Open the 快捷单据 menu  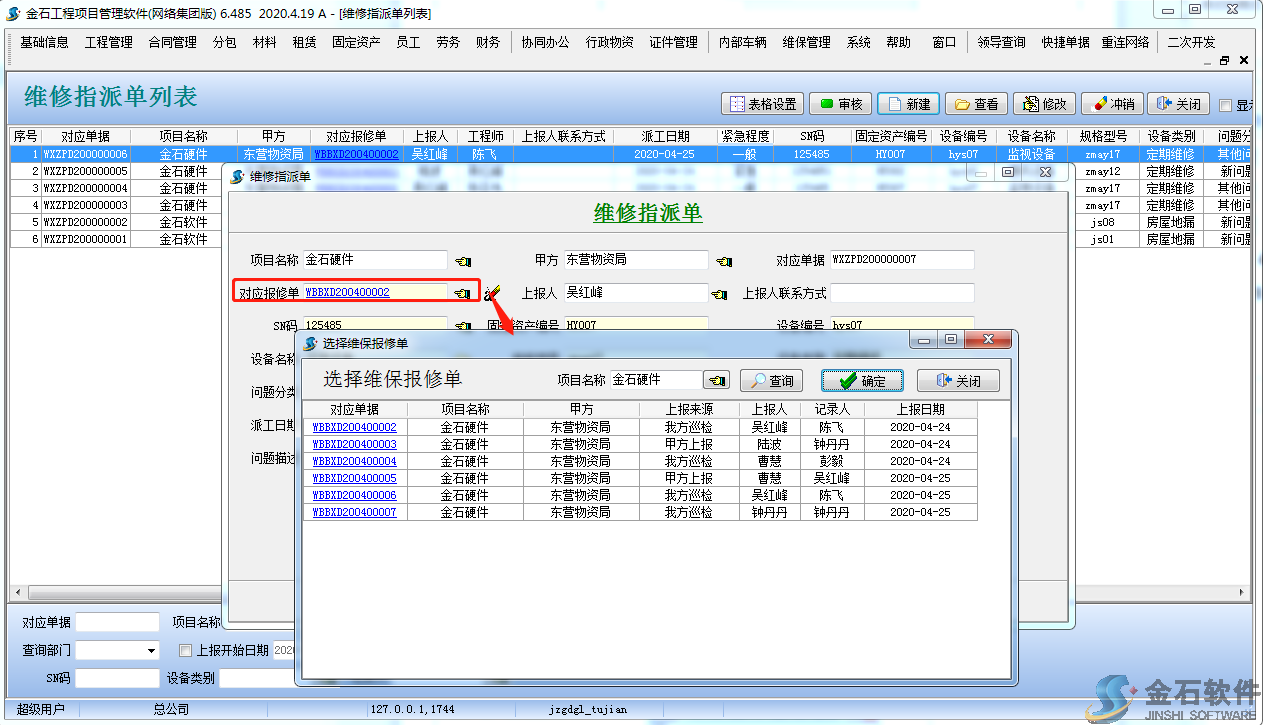click(1066, 42)
